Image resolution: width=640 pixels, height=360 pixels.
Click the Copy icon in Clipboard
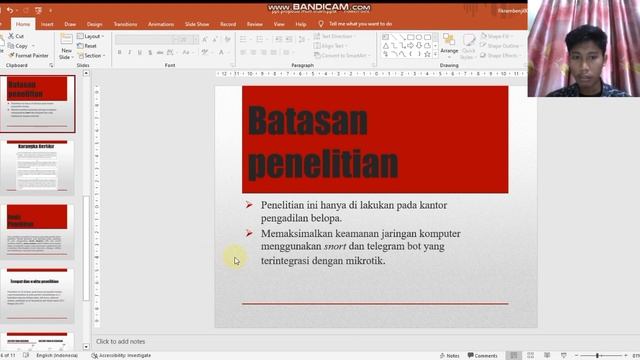11,46
